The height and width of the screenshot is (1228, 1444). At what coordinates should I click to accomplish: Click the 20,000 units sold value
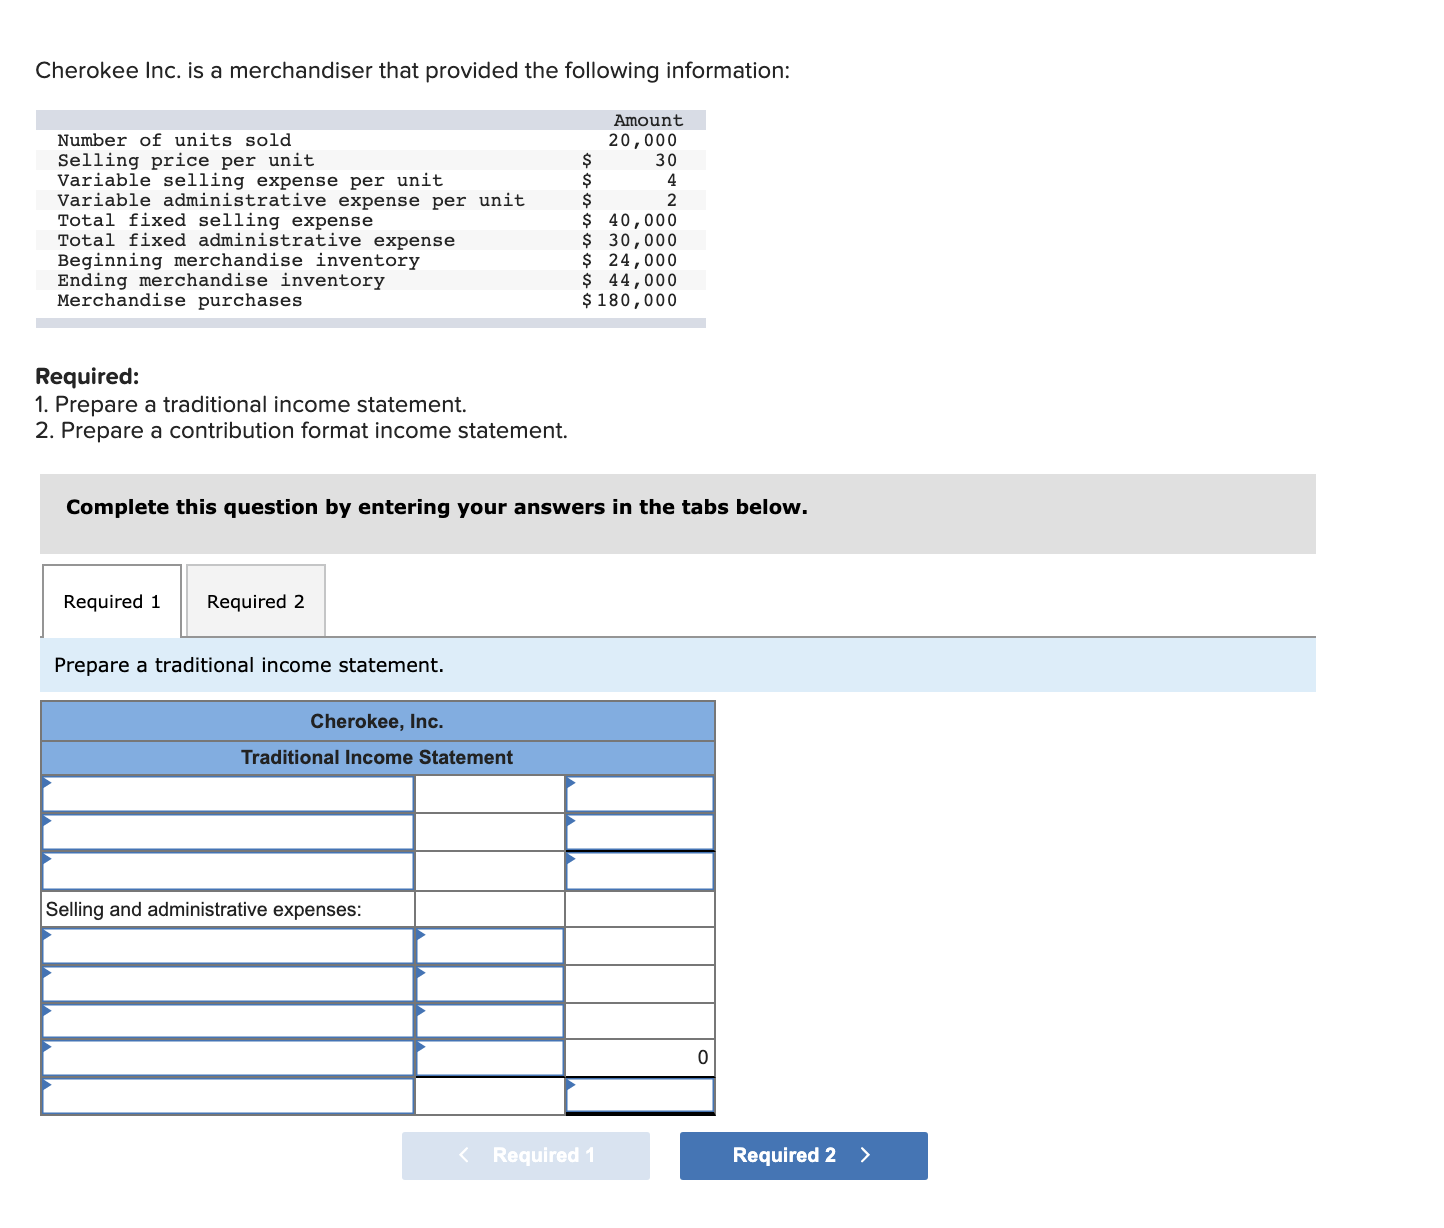tap(643, 140)
